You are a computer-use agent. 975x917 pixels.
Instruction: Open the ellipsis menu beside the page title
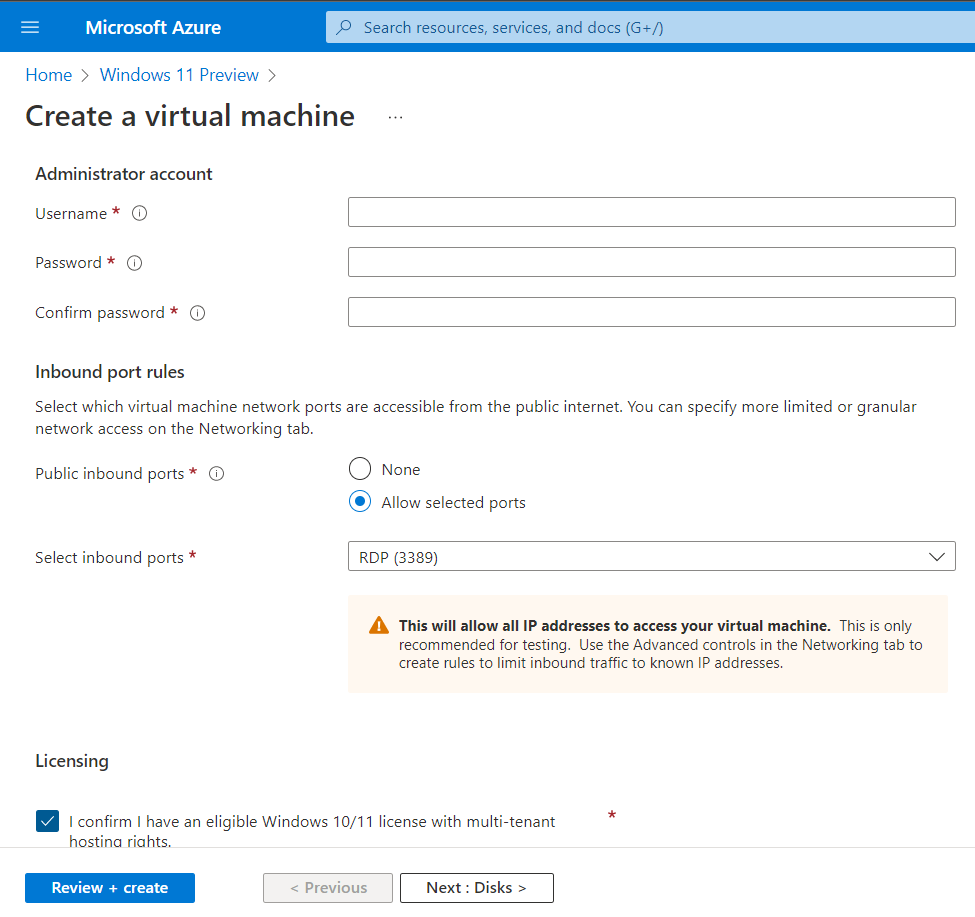(395, 116)
